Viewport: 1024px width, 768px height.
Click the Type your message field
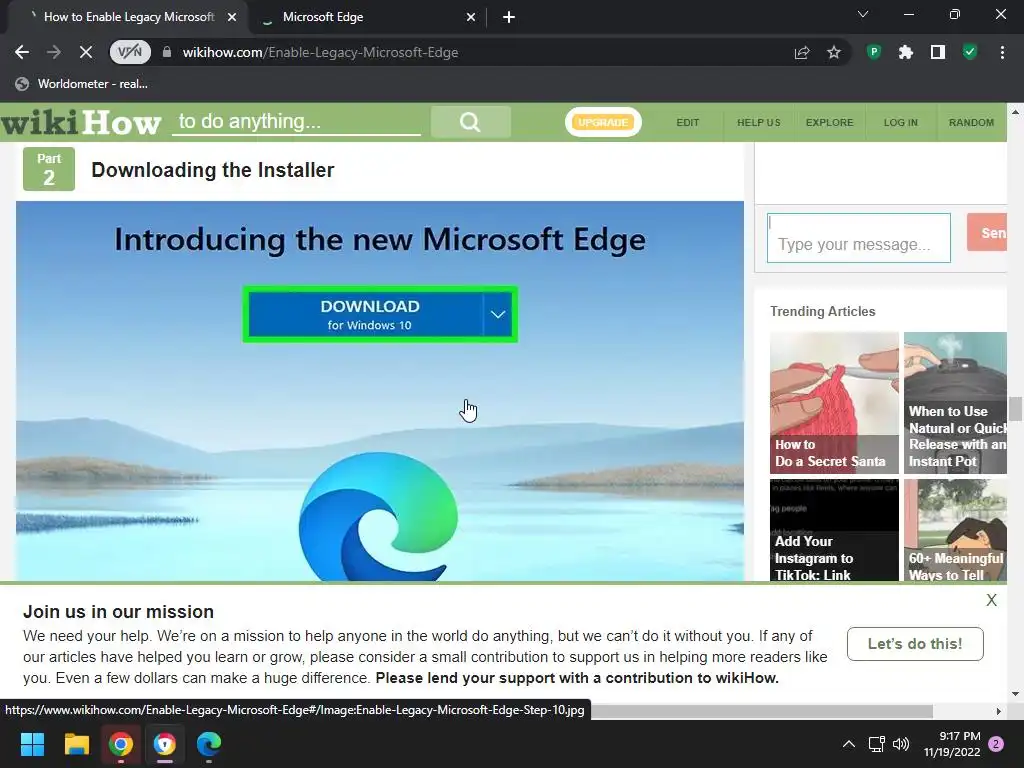coord(858,238)
